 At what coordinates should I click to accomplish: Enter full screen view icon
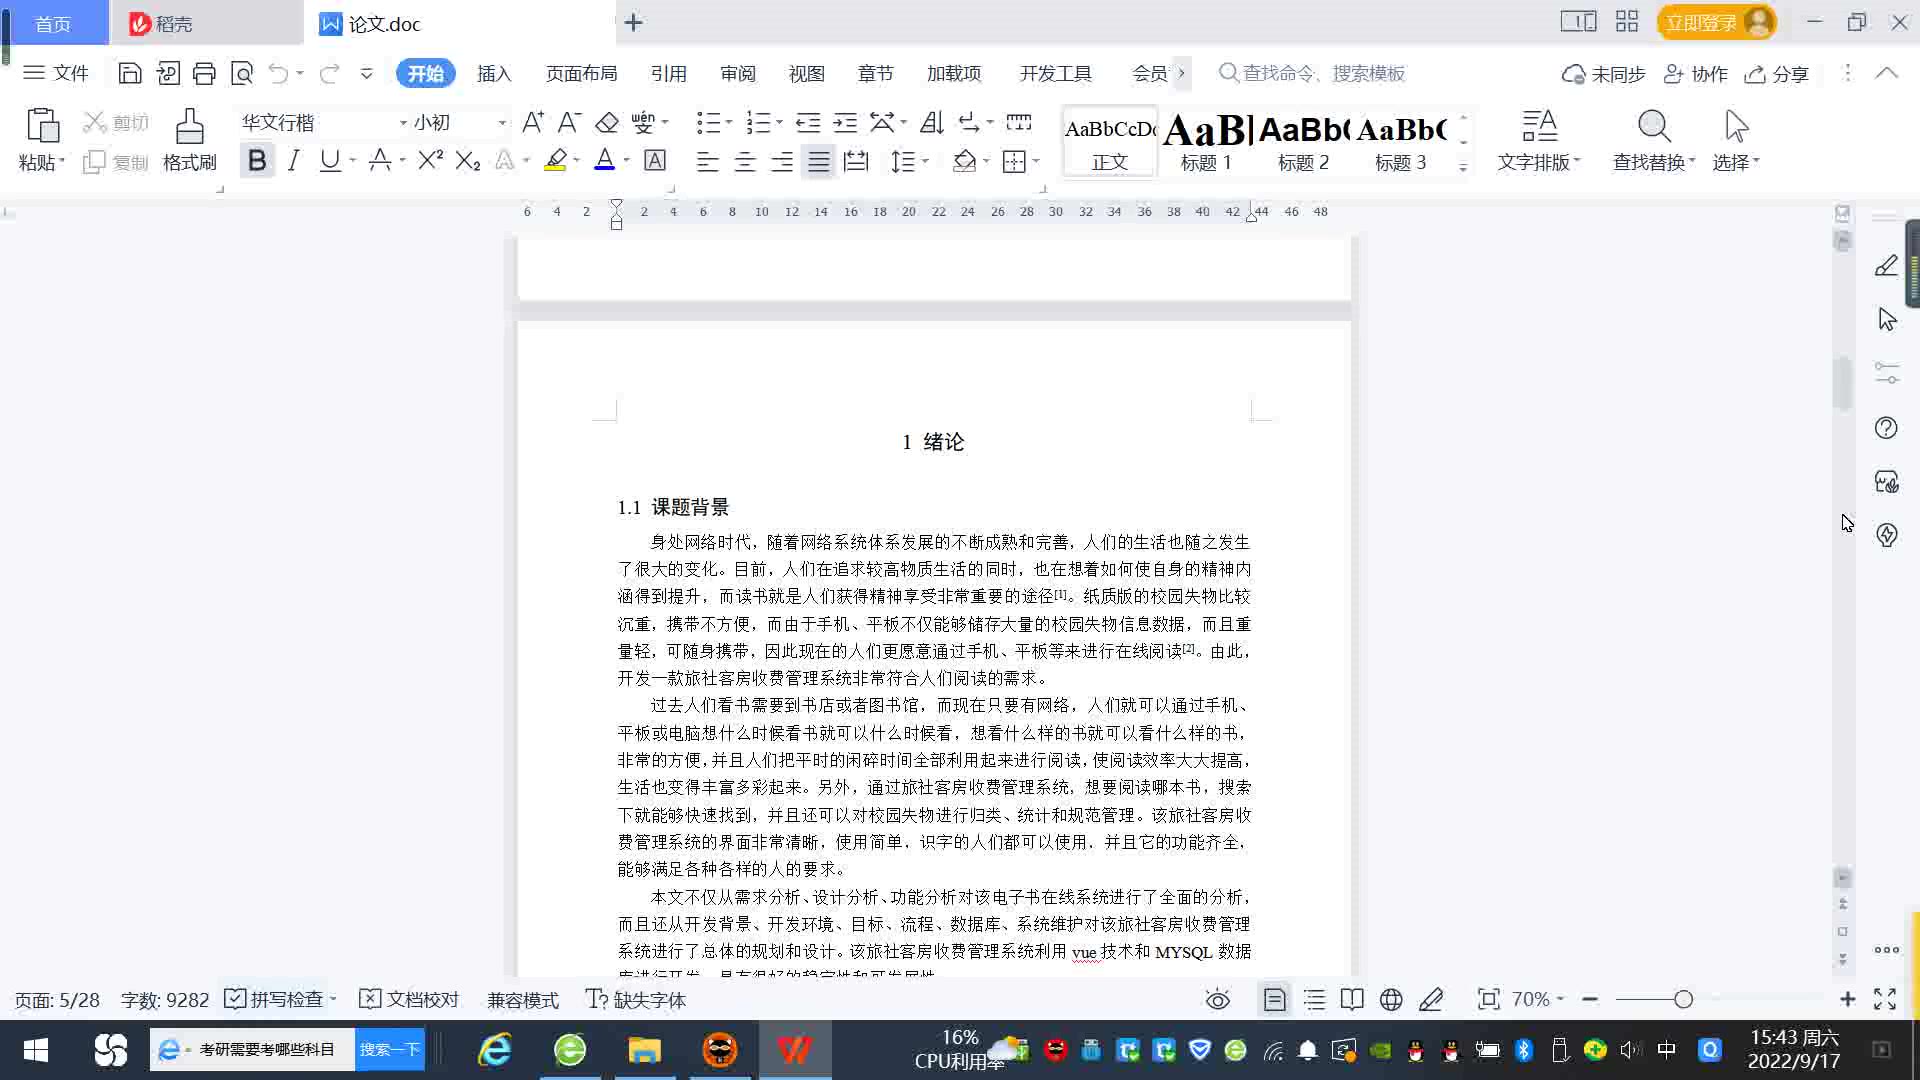pos(1885,999)
